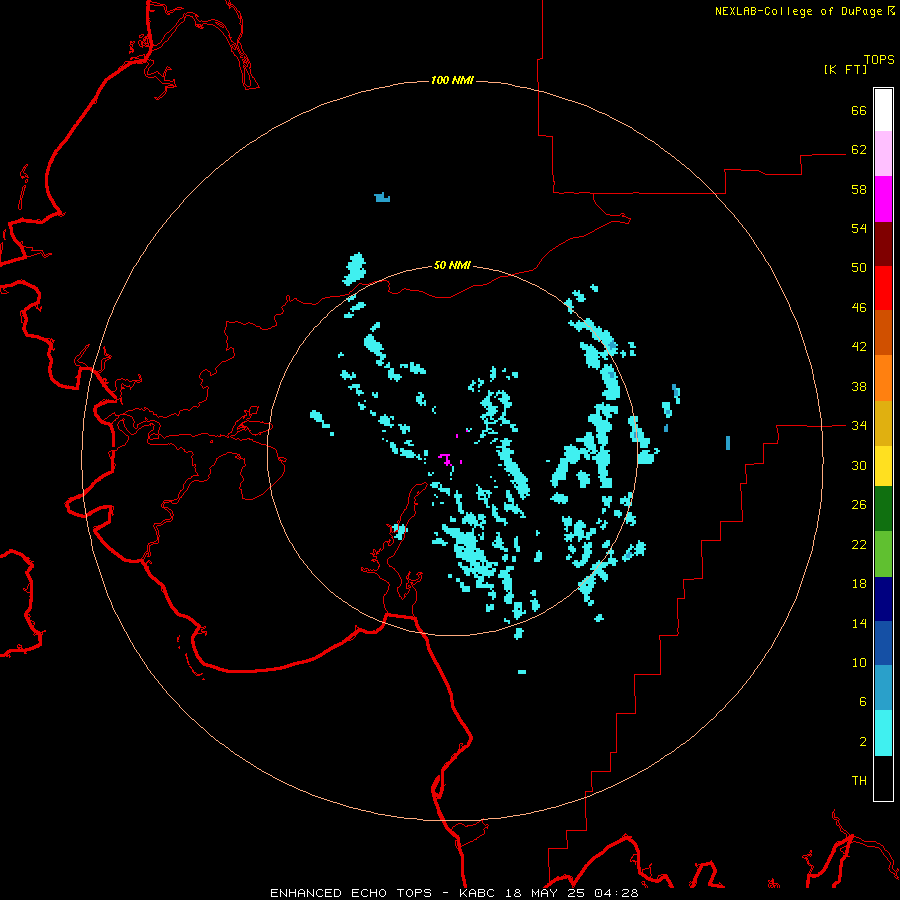This screenshot has width=900, height=900.
Task: Select the dark green legend swatch
Action: point(883,509)
